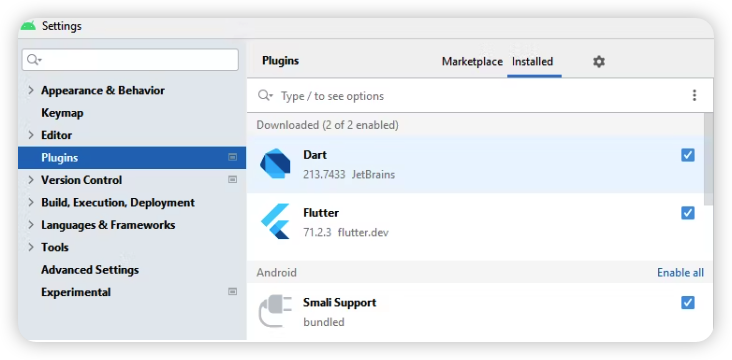Disable the Dart plugin checkbox
This screenshot has width=732, height=360.
(x=688, y=155)
